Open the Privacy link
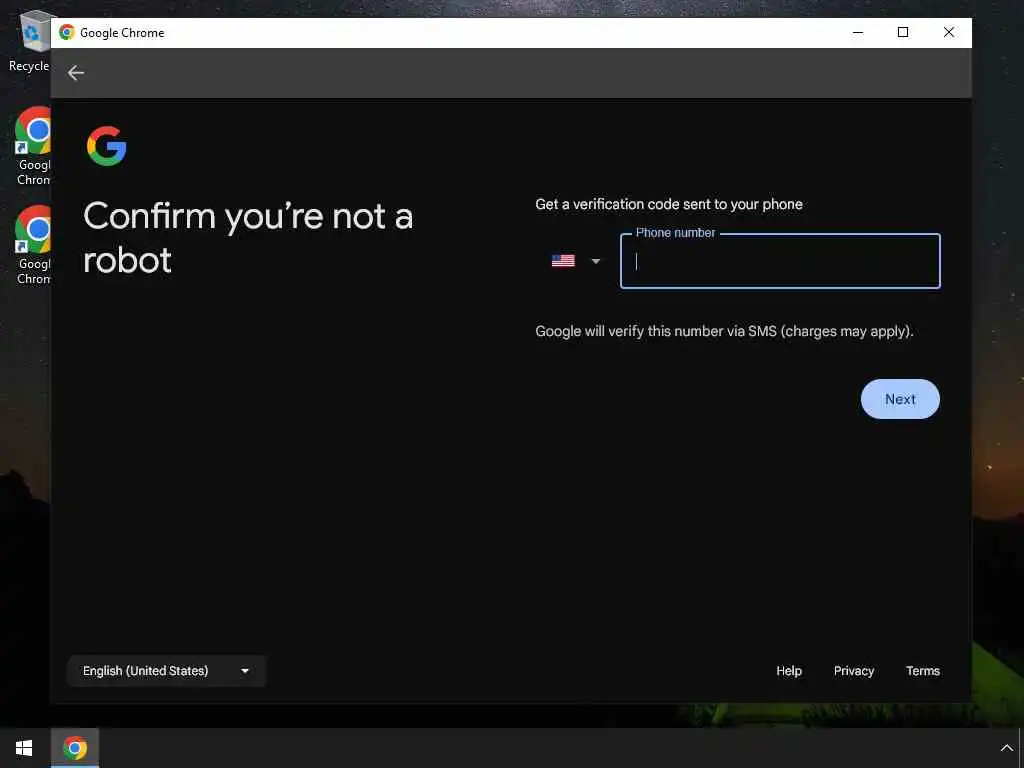Image resolution: width=1024 pixels, height=768 pixels. point(854,671)
